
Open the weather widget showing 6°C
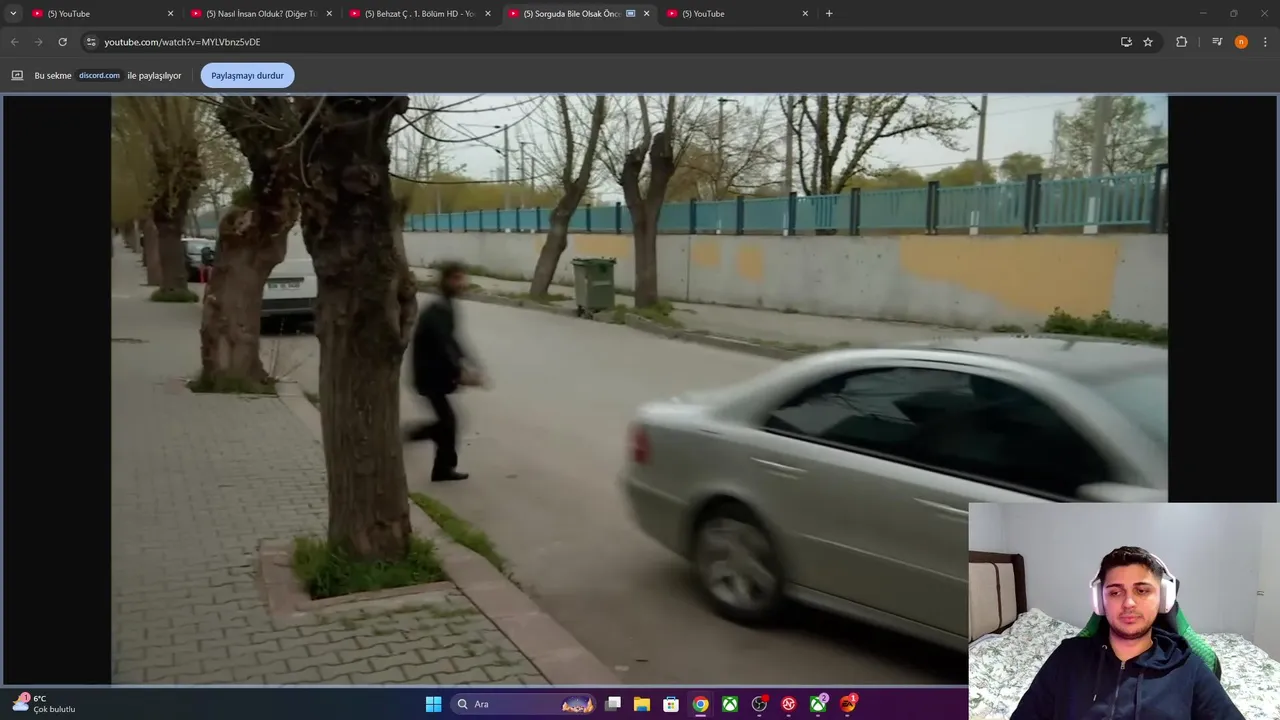pyautogui.click(x=44, y=704)
